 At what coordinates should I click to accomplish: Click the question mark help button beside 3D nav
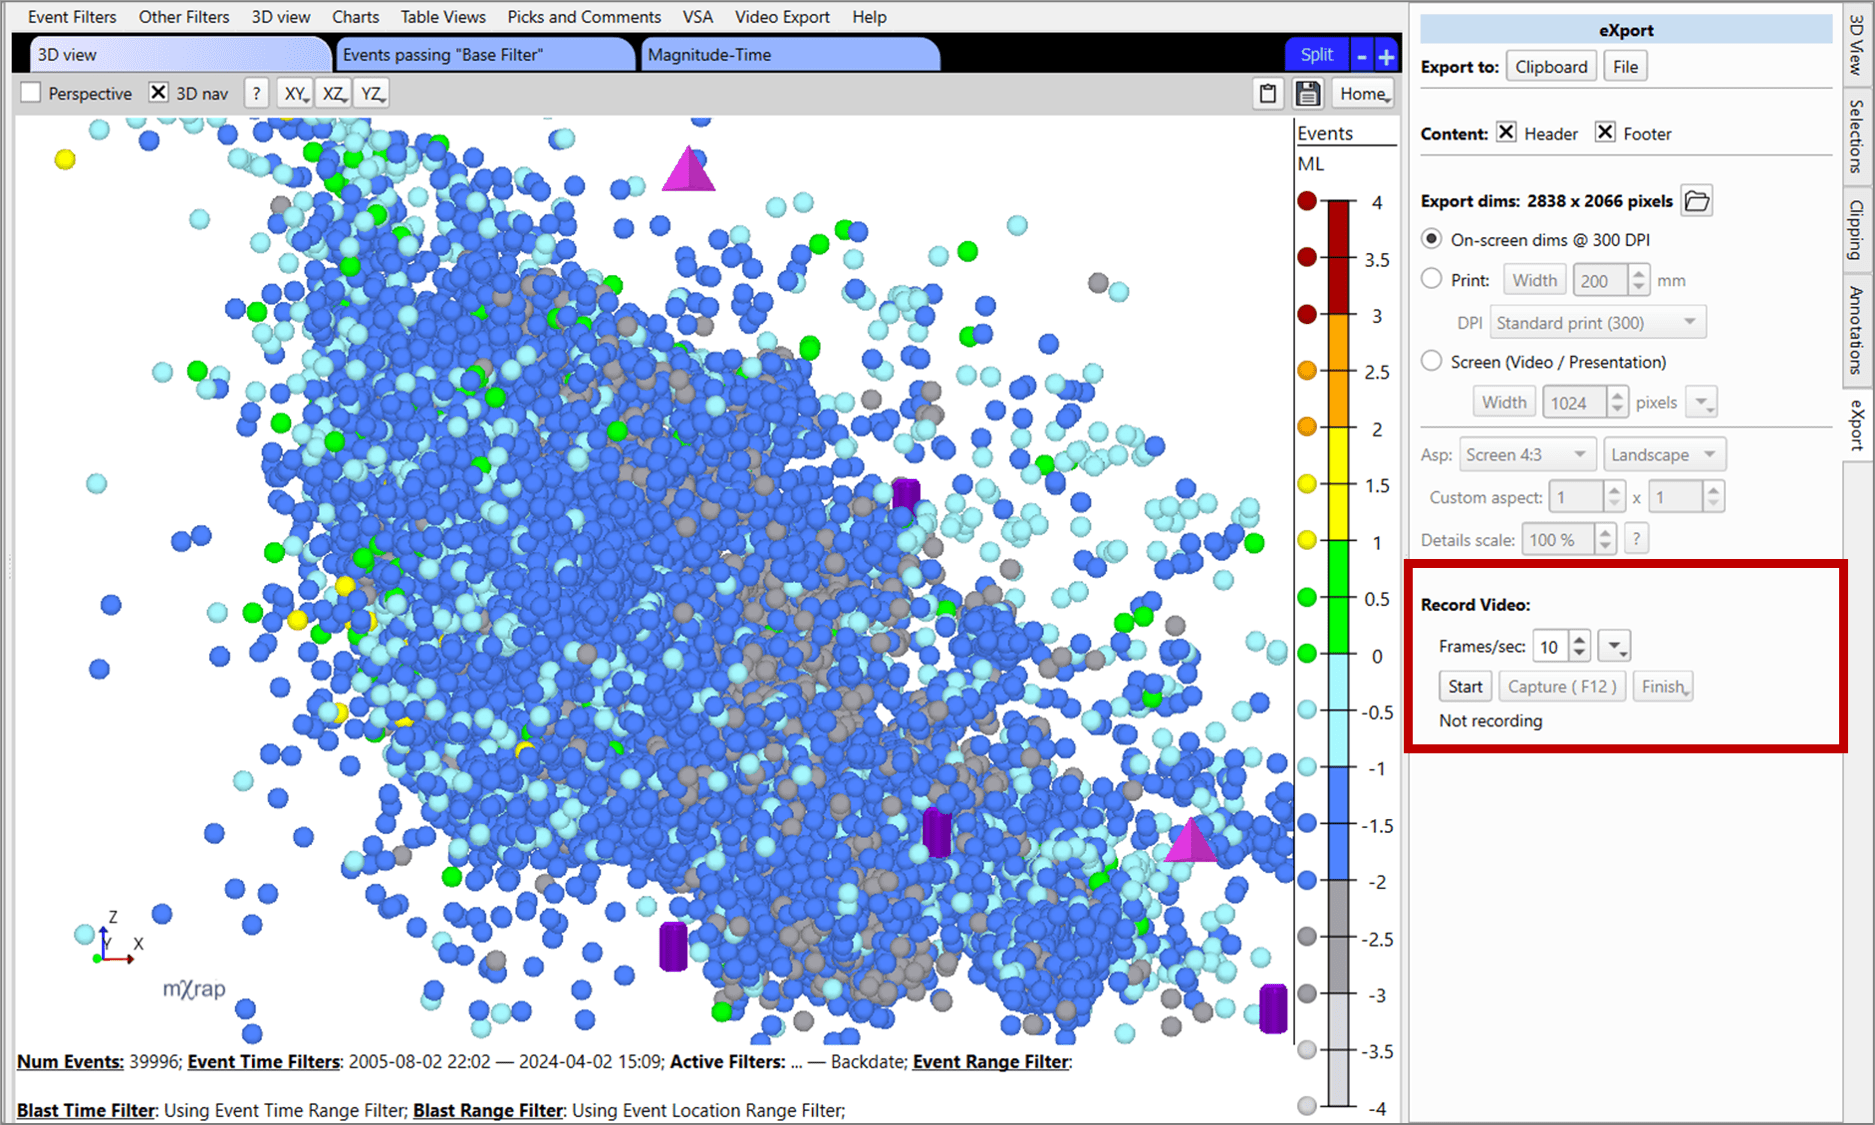256,93
